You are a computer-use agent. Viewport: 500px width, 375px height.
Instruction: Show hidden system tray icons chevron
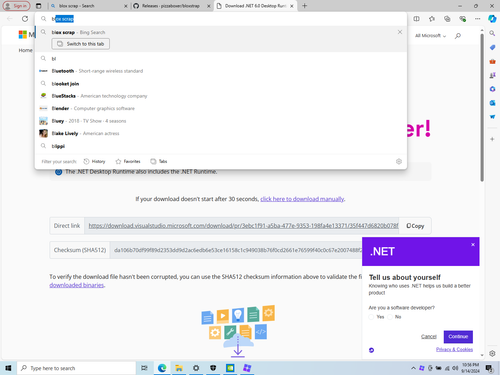click(x=413, y=368)
